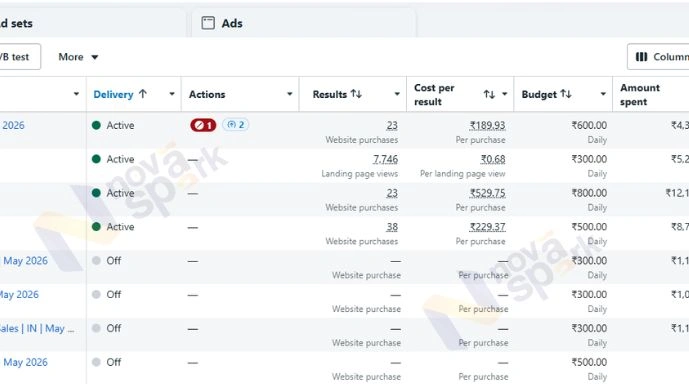Image resolution: width=689 pixels, height=384 pixels.
Task: Open the More dropdown menu
Action: 78,57
